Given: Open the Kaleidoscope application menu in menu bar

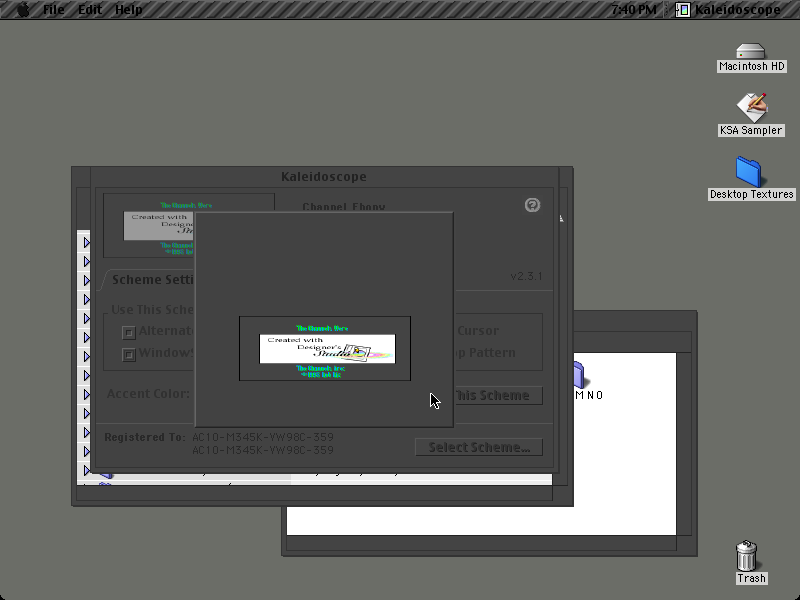Looking at the screenshot, I should [730, 9].
